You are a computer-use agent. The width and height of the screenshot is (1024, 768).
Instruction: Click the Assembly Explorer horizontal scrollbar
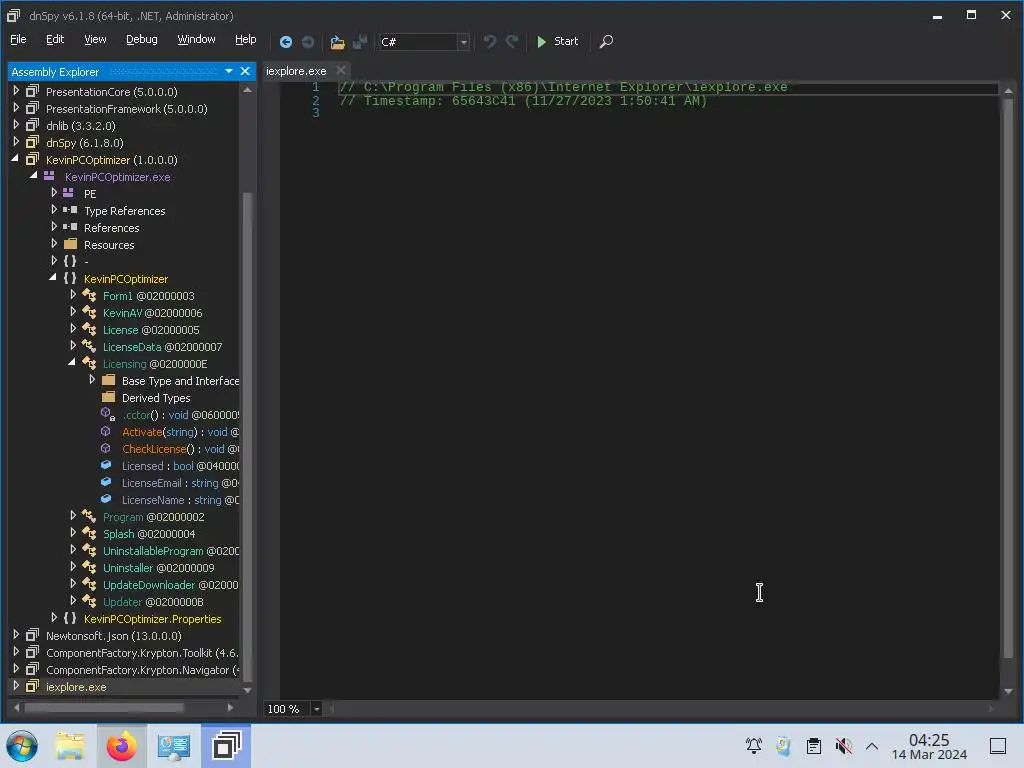coord(104,707)
